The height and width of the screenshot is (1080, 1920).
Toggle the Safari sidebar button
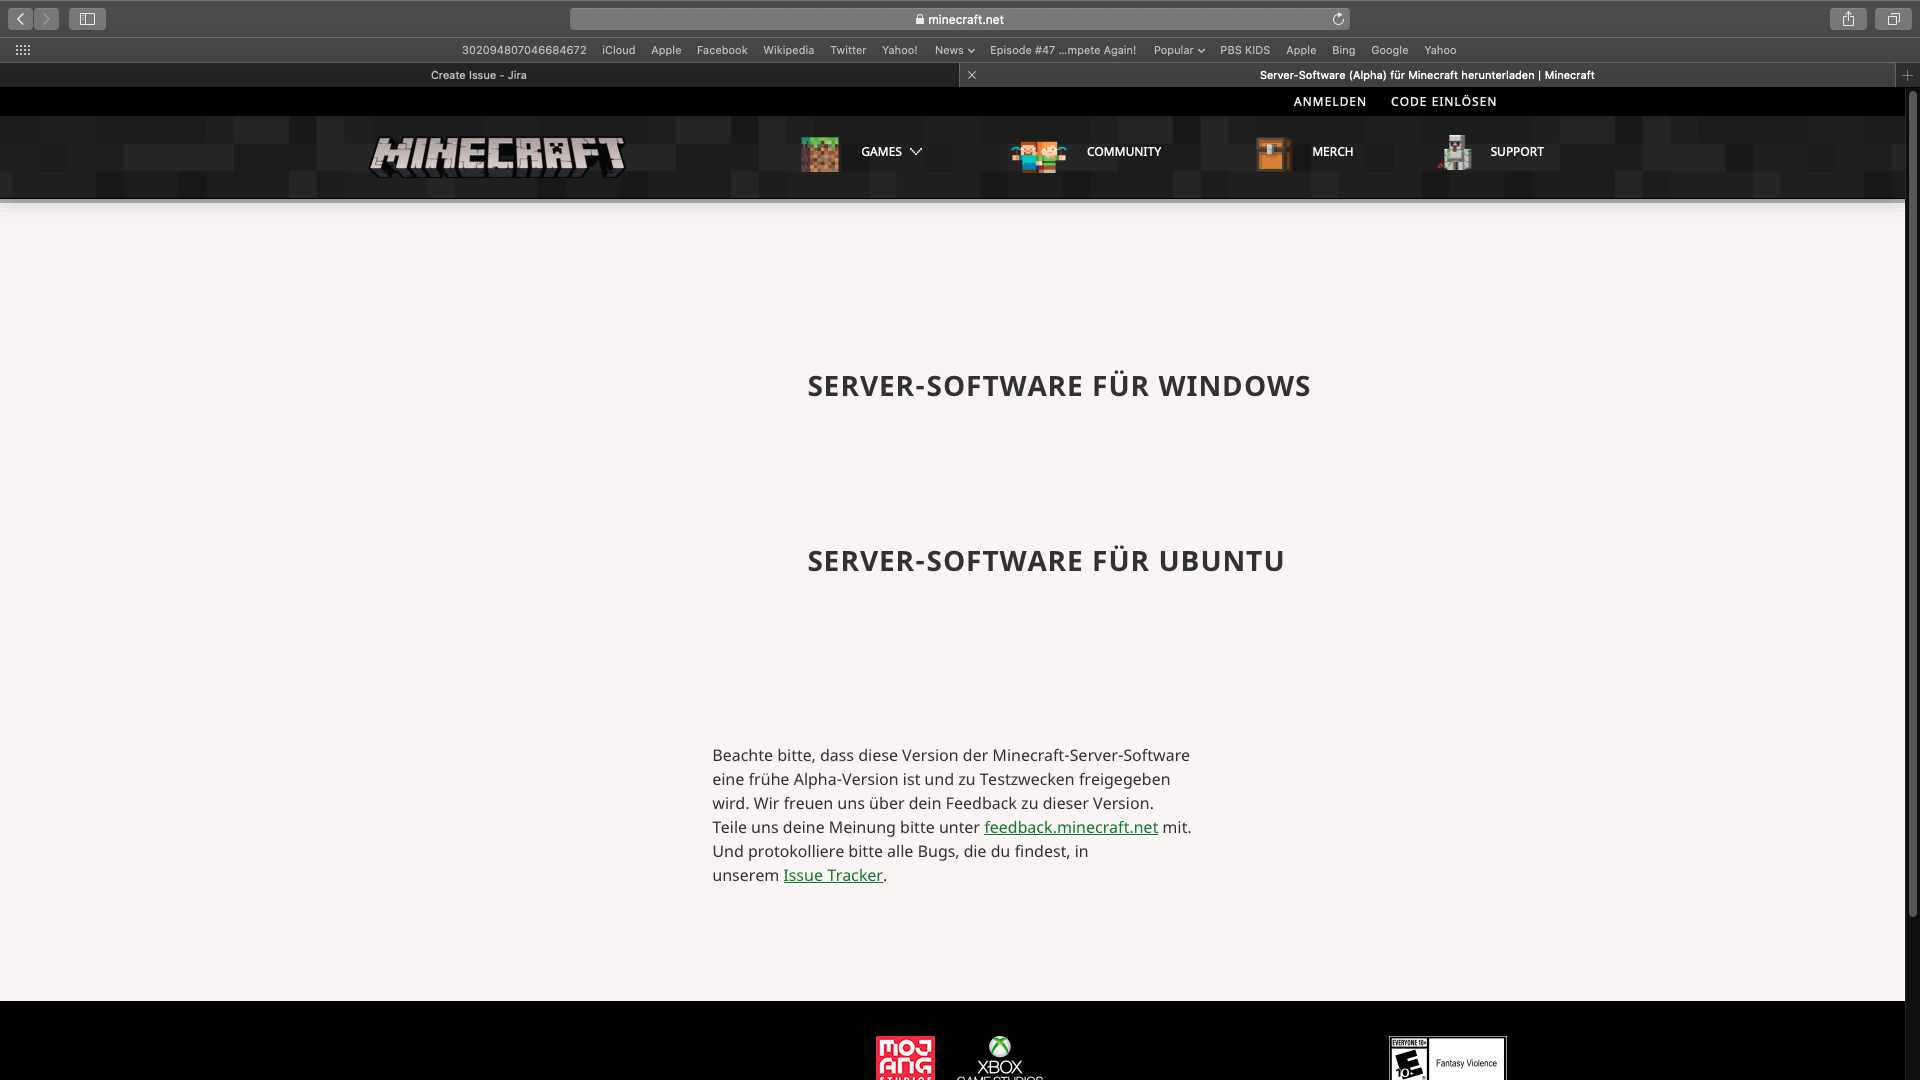click(x=87, y=19)
